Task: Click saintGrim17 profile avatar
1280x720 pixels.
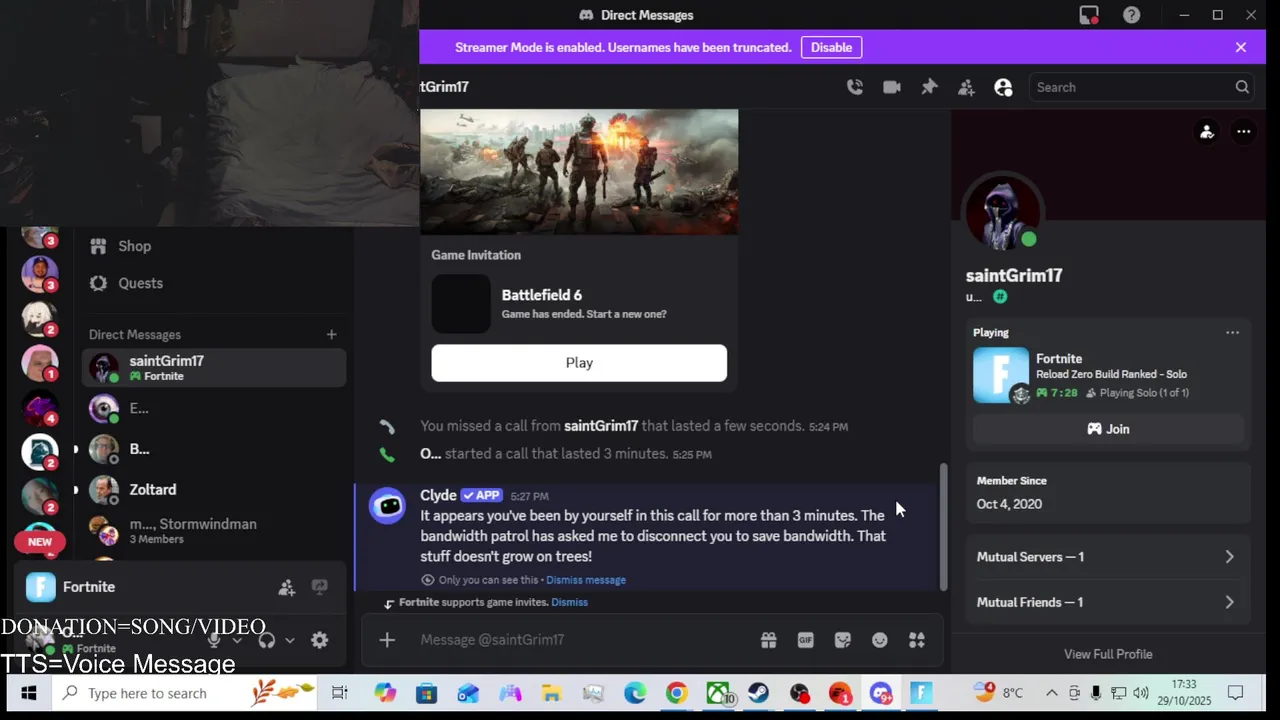Action: point(1003,214)
